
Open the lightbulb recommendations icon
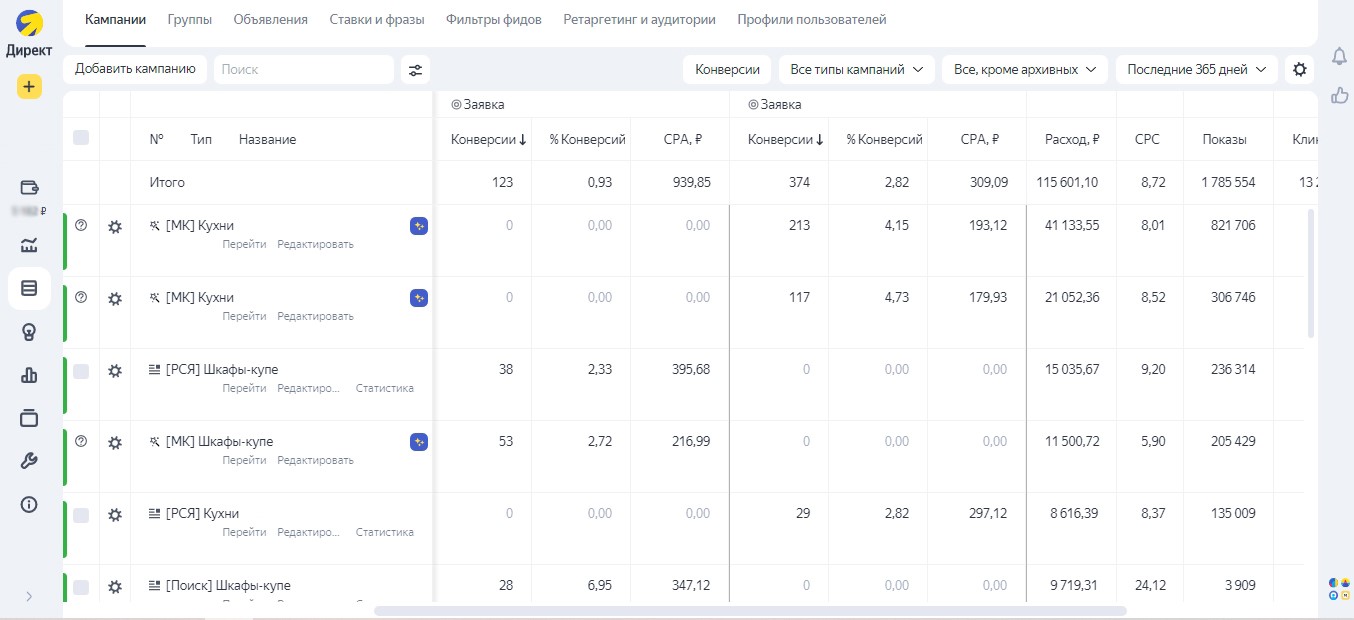tap(29, 332)
